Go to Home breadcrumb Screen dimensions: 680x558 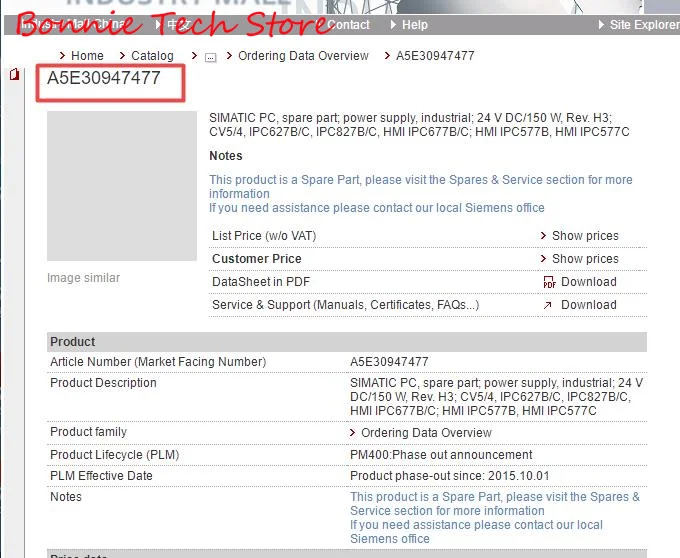click(x=87, y=55)
